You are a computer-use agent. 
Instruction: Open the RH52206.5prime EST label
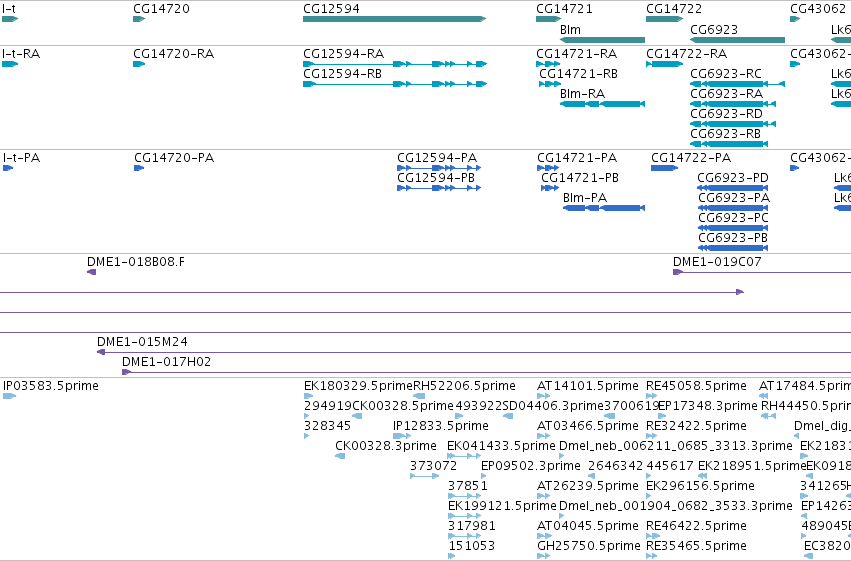(465, 386)
